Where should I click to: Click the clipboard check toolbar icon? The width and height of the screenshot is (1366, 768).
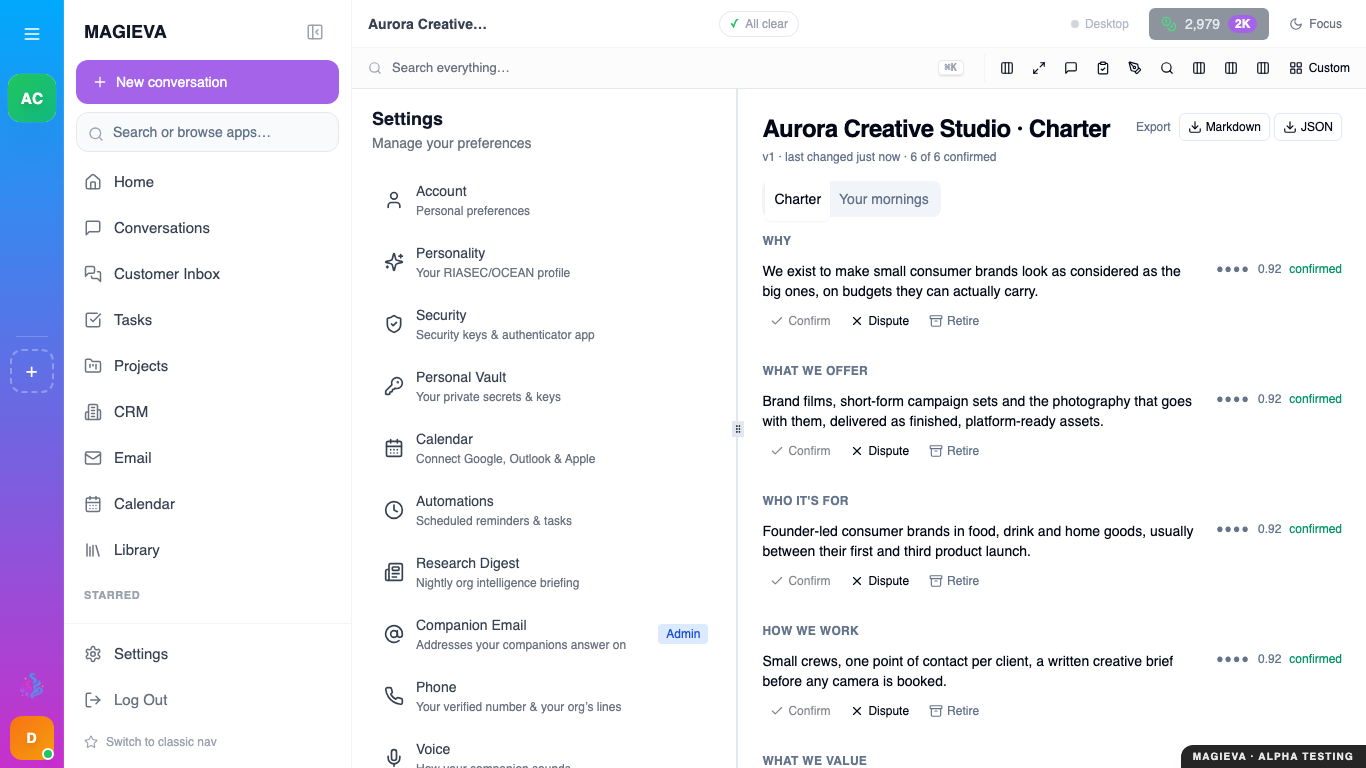[x=1103, y=68]
